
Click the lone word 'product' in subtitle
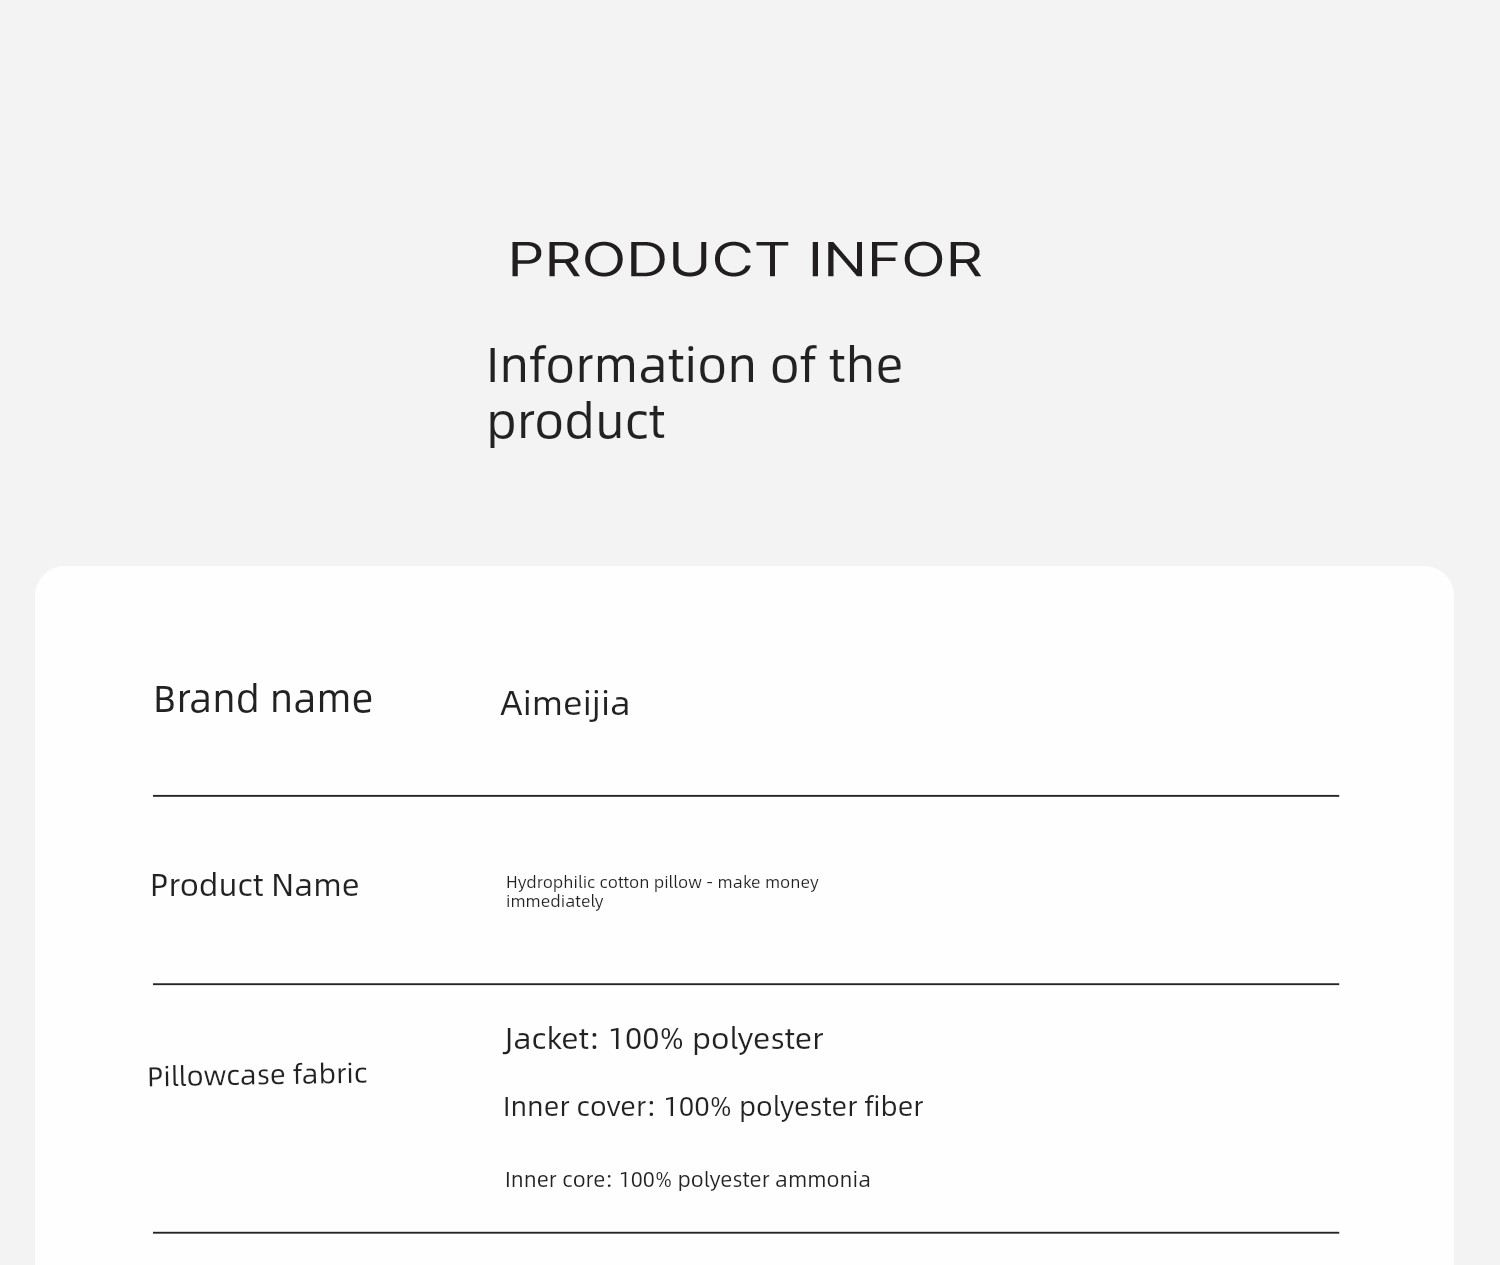(x=575, y=422)
